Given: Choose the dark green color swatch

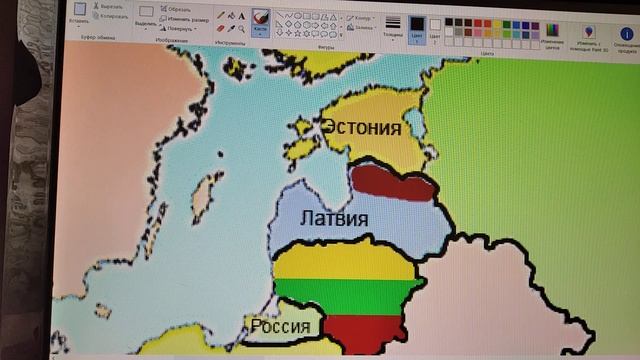Looking at the screenshot, I should (x=507, y=24).
